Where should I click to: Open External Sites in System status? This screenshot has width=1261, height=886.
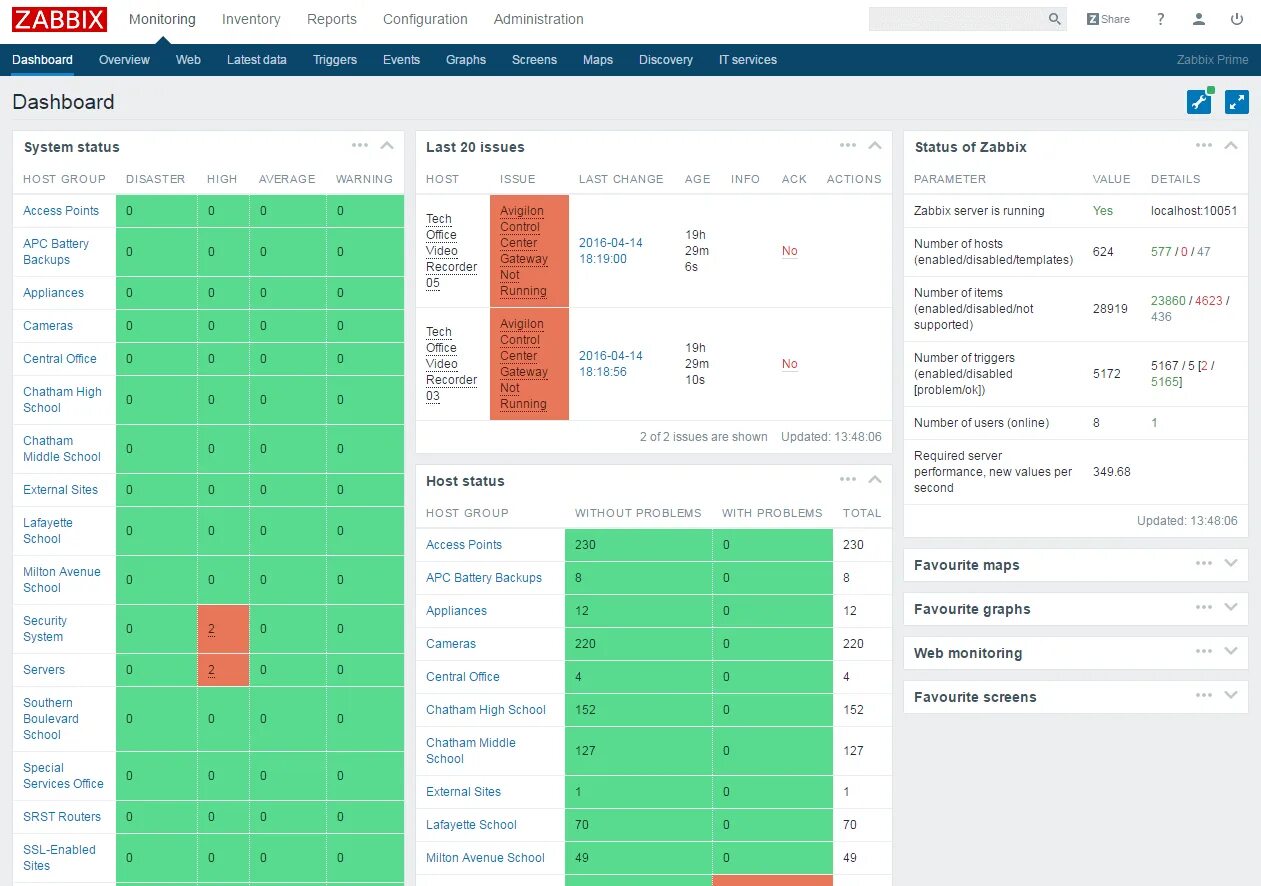61,490
